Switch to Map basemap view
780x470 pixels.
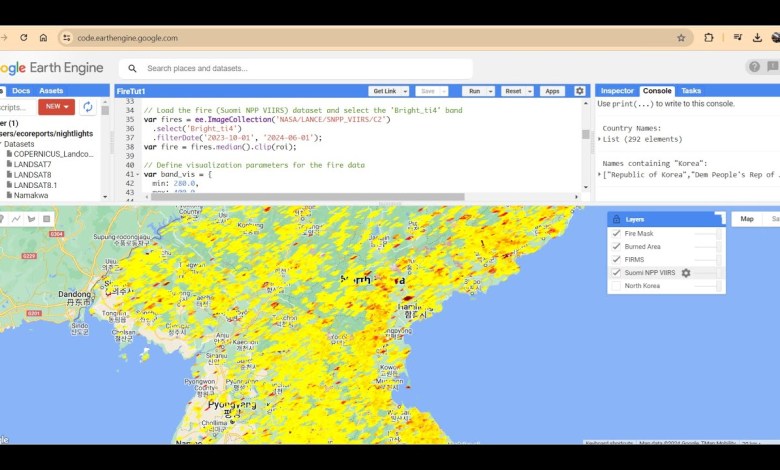coord(747,219)
